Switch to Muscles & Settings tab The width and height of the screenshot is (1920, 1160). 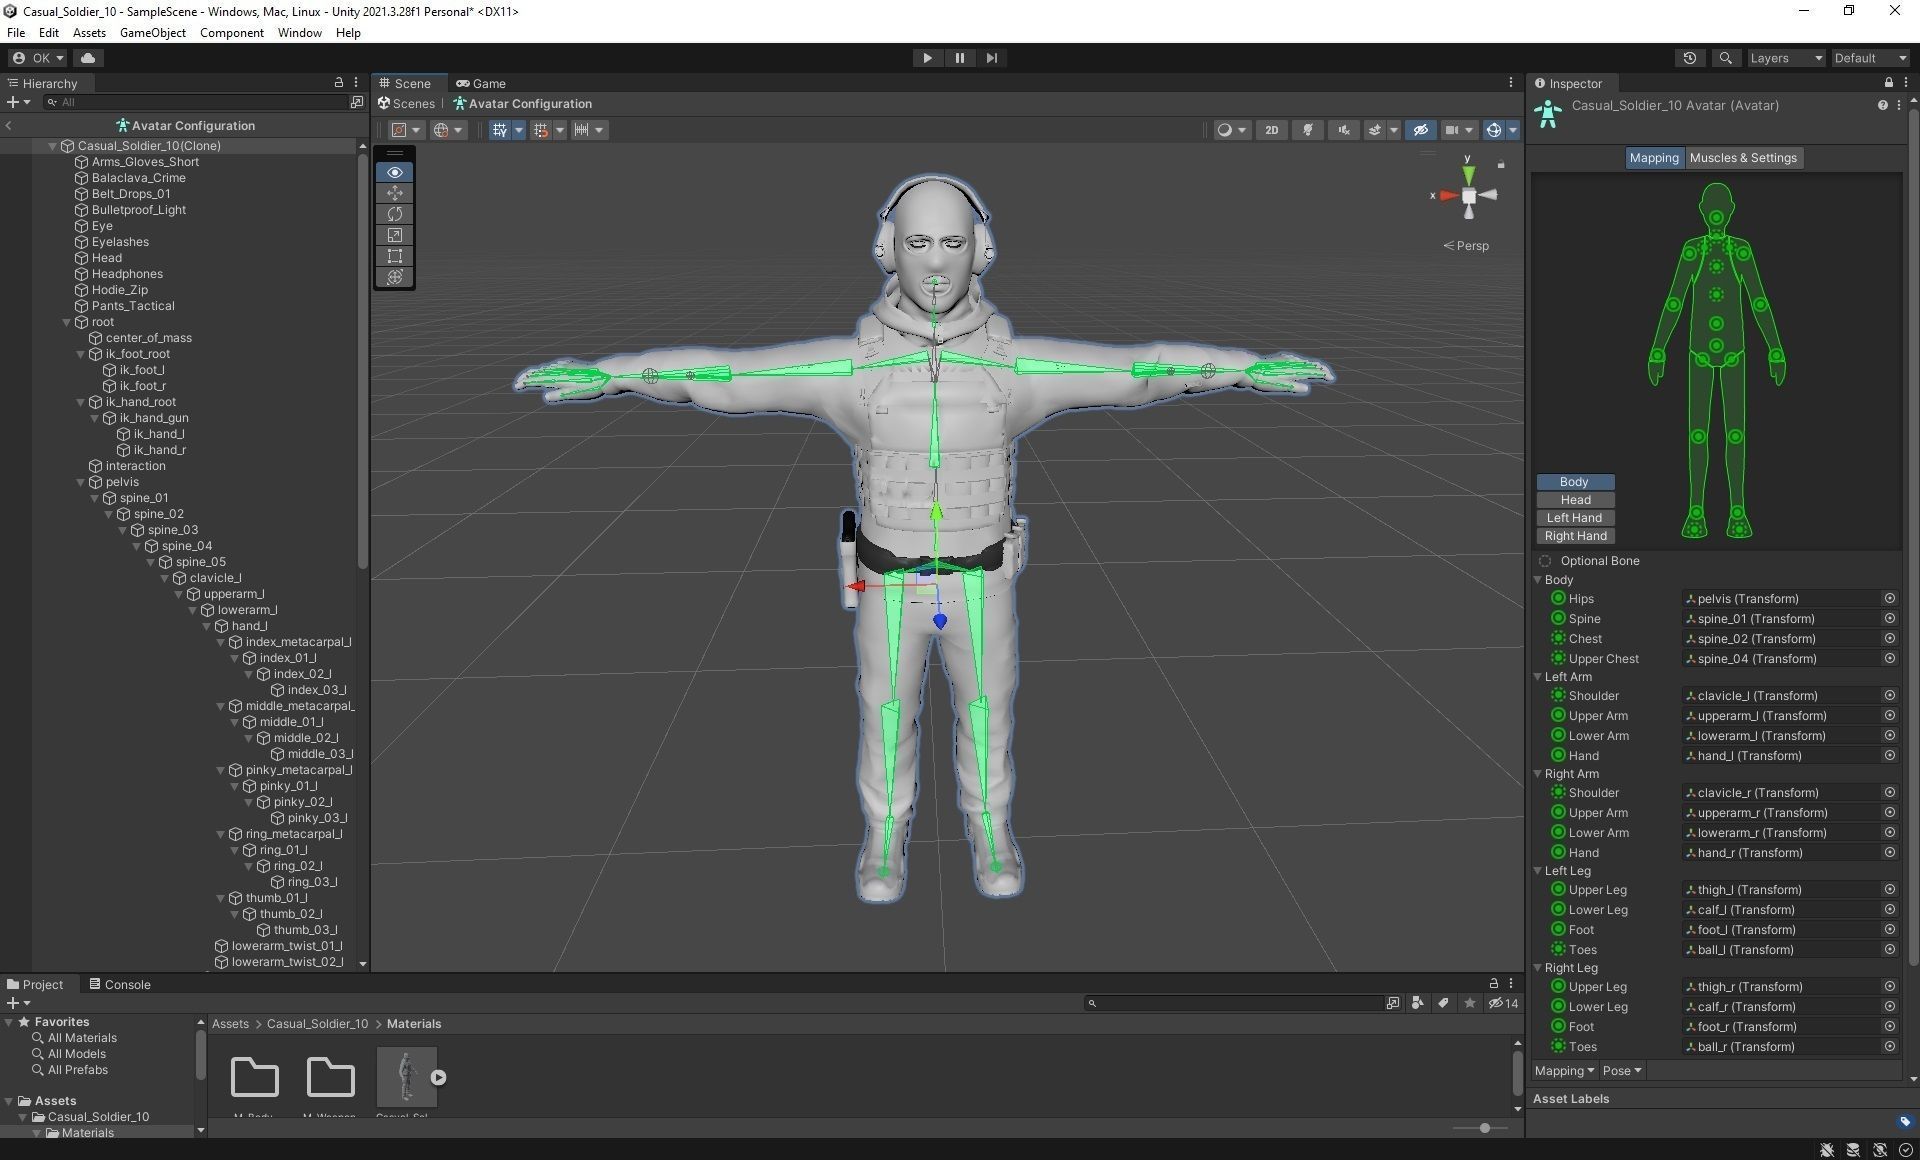(1742, 158)
